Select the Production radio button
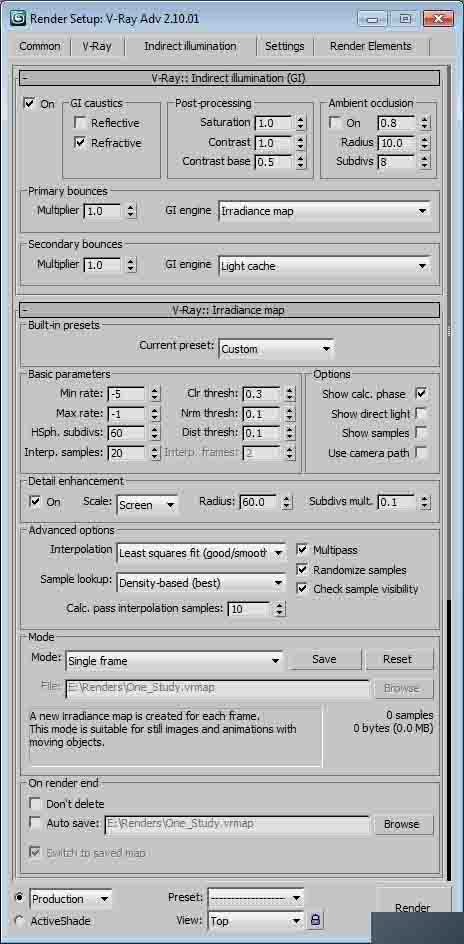Screen dimensions: 464x944 pos(19,898)
